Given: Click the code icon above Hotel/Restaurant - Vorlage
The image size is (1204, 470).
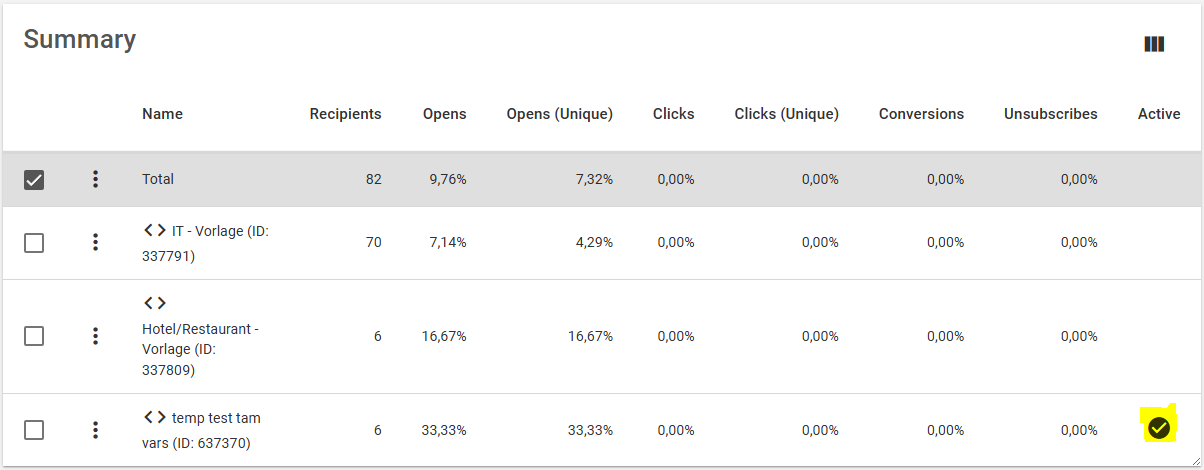Looking at the screenshot, I should tap(155, 303).
